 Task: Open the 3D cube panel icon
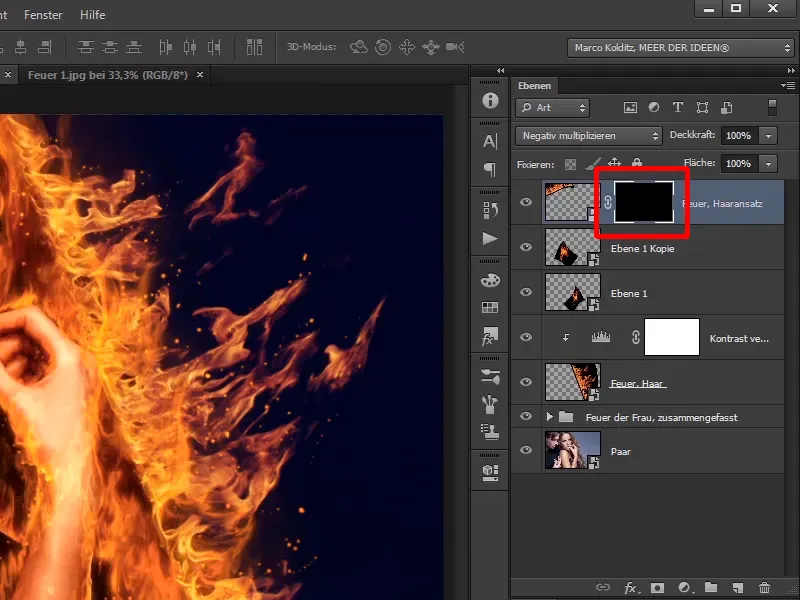[x=490, y=472]
